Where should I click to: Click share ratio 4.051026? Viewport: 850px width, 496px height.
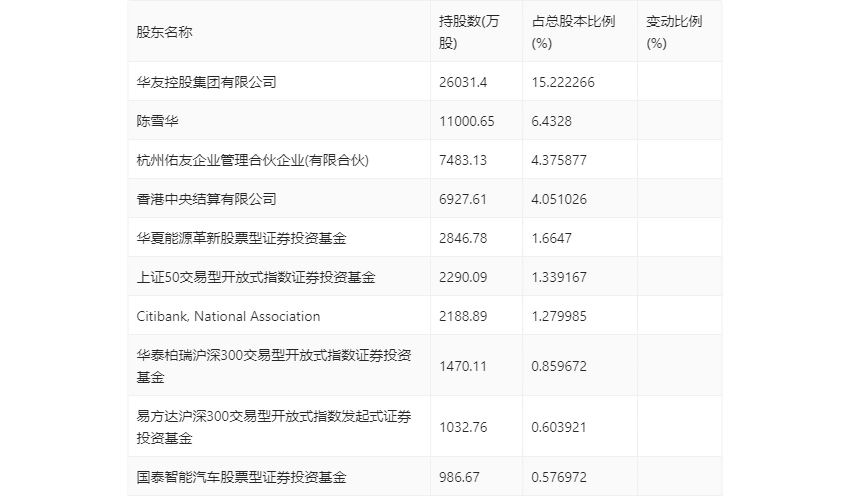click(x=559, y=199)
